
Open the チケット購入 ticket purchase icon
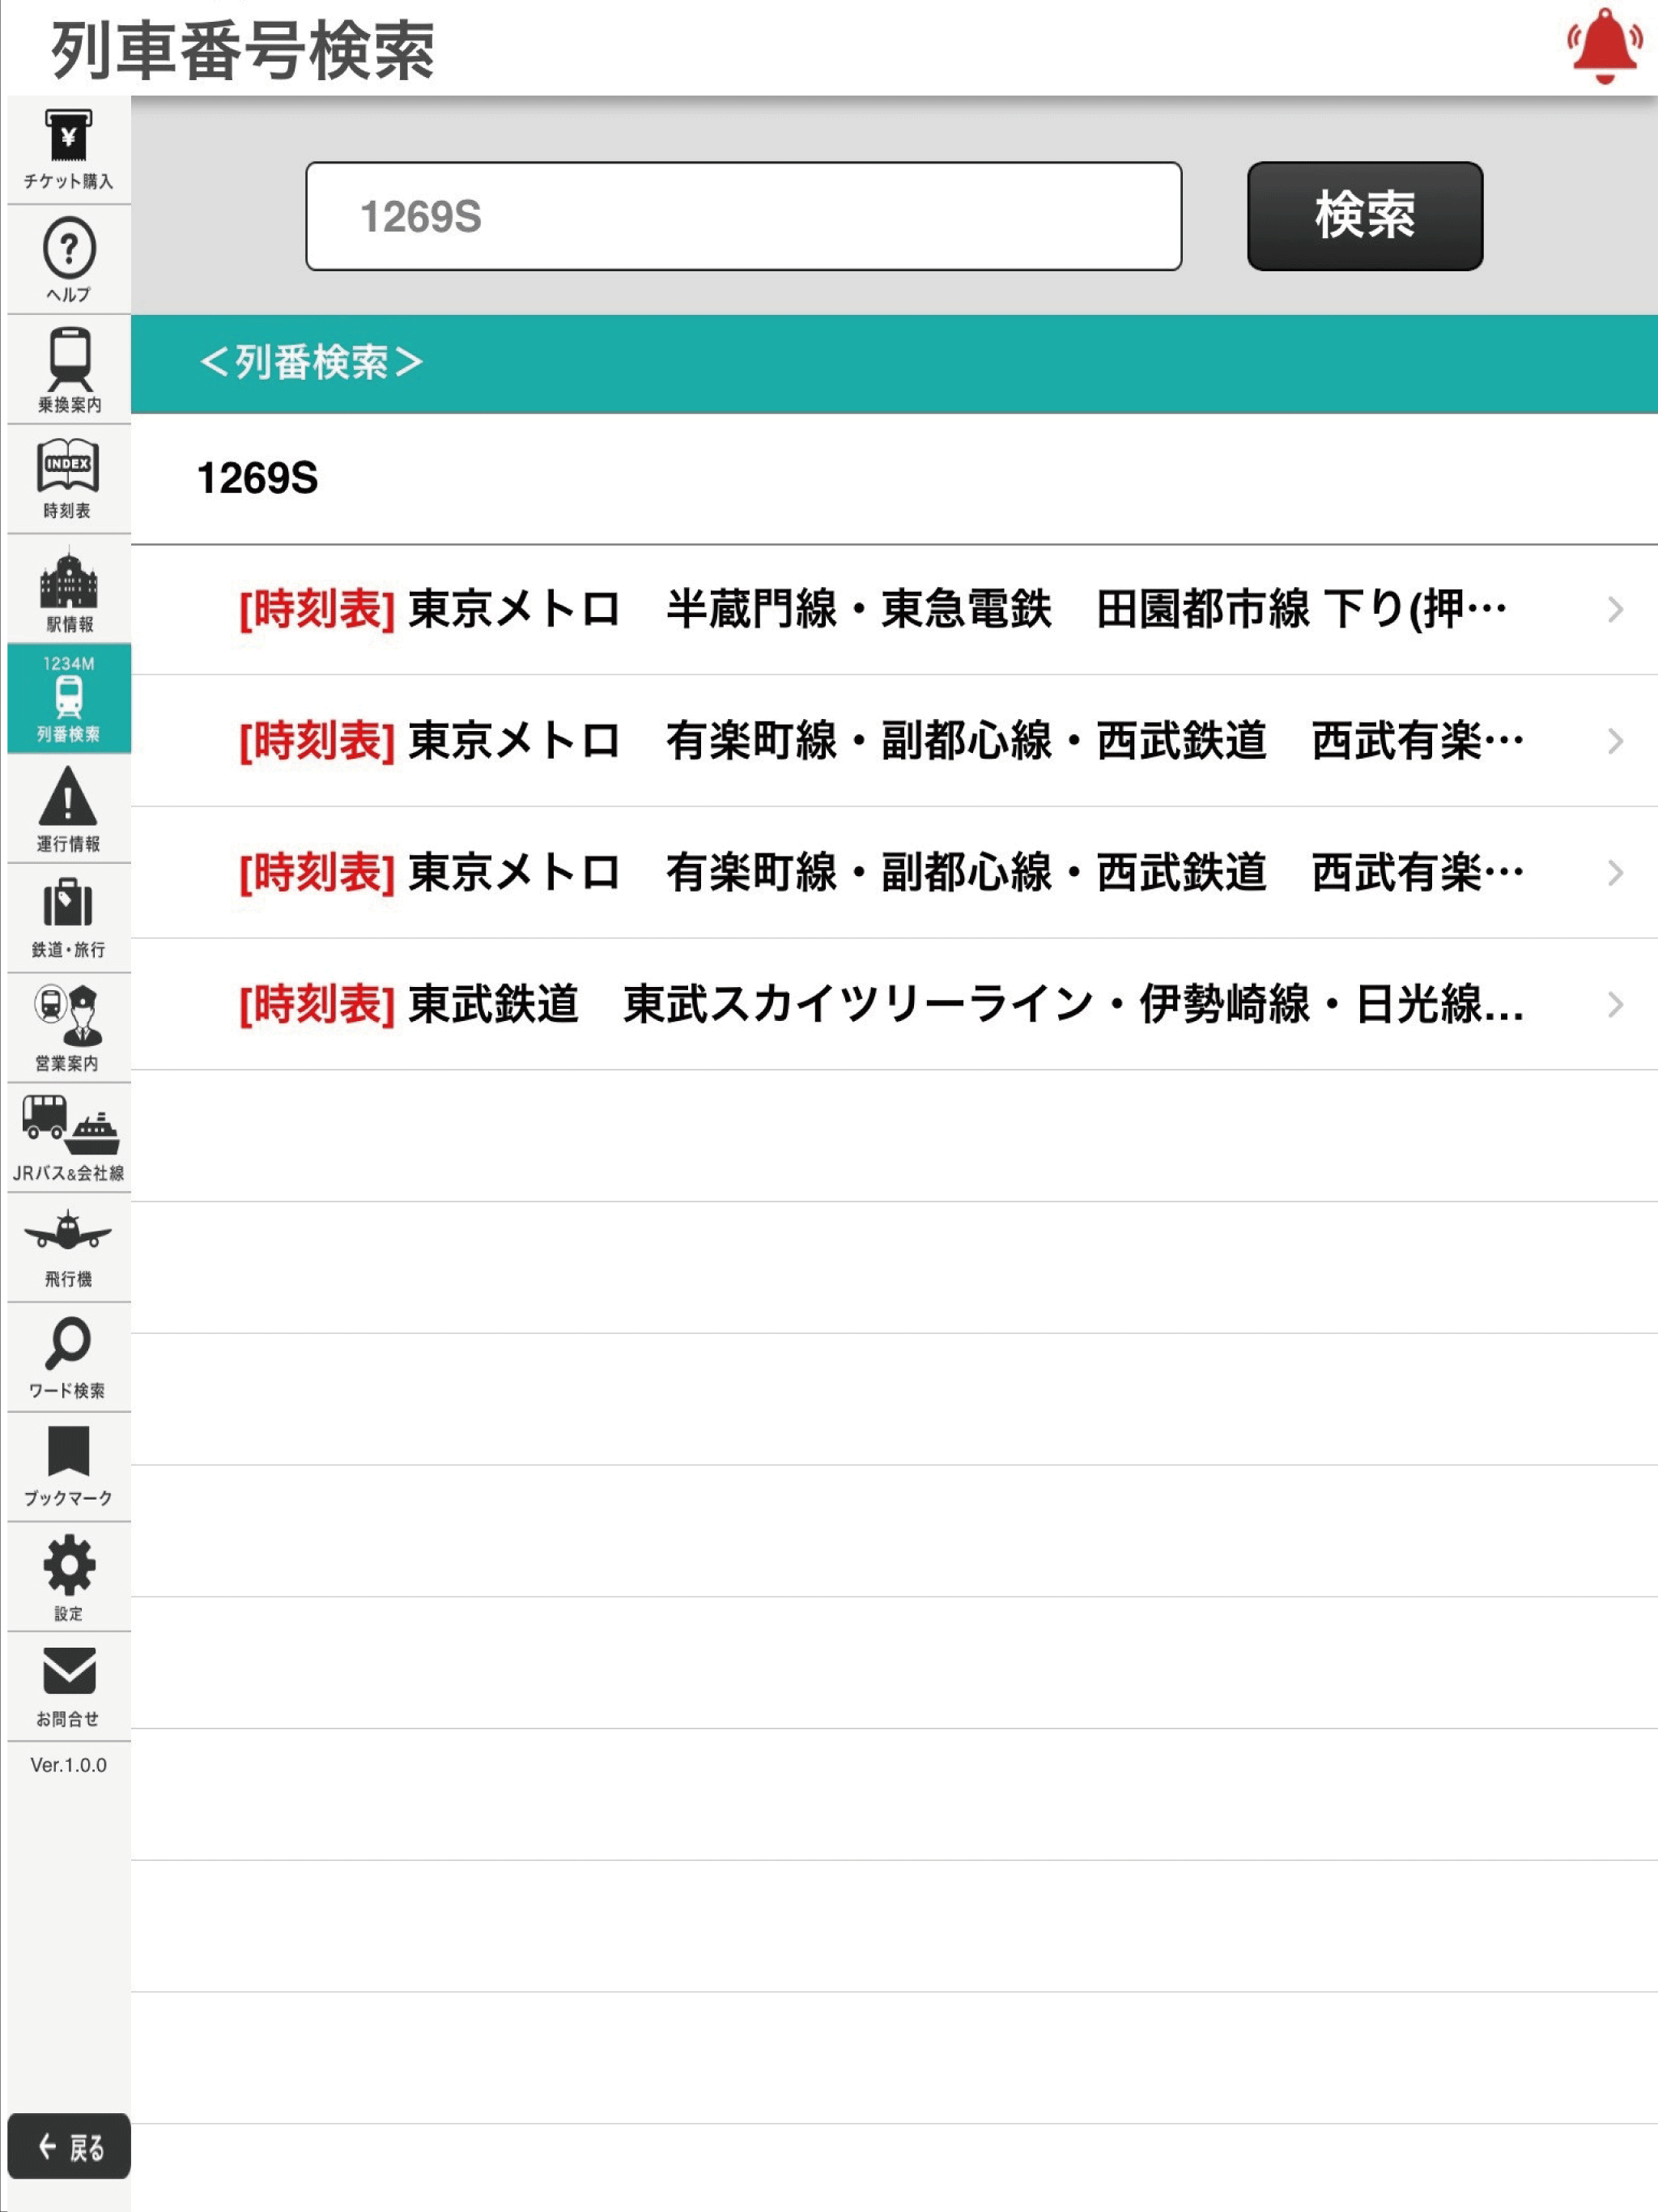click(x=68, y=150)
